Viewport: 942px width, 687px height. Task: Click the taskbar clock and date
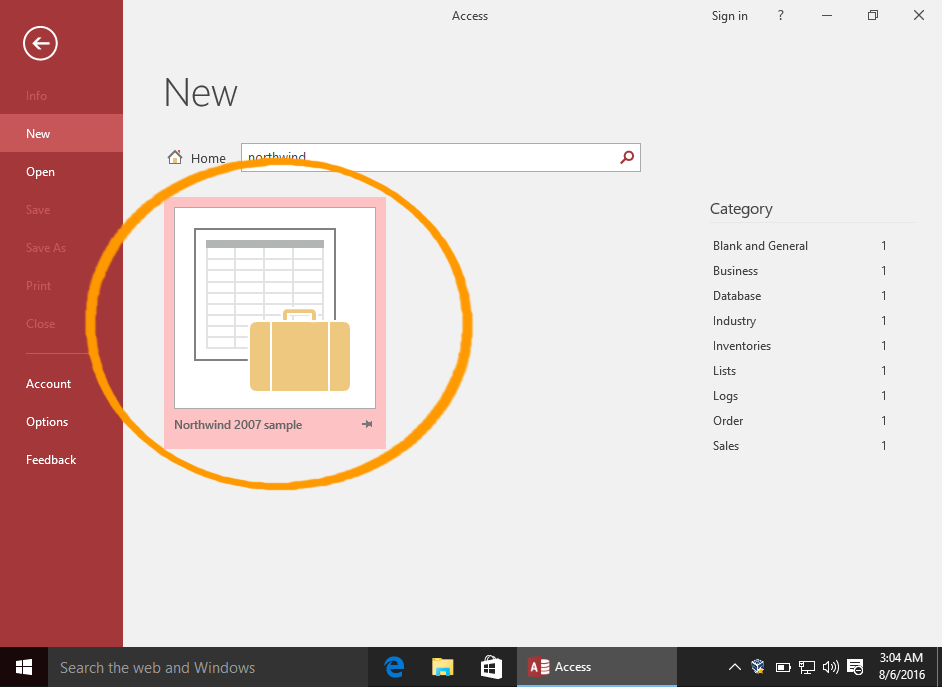click(901, 667)
